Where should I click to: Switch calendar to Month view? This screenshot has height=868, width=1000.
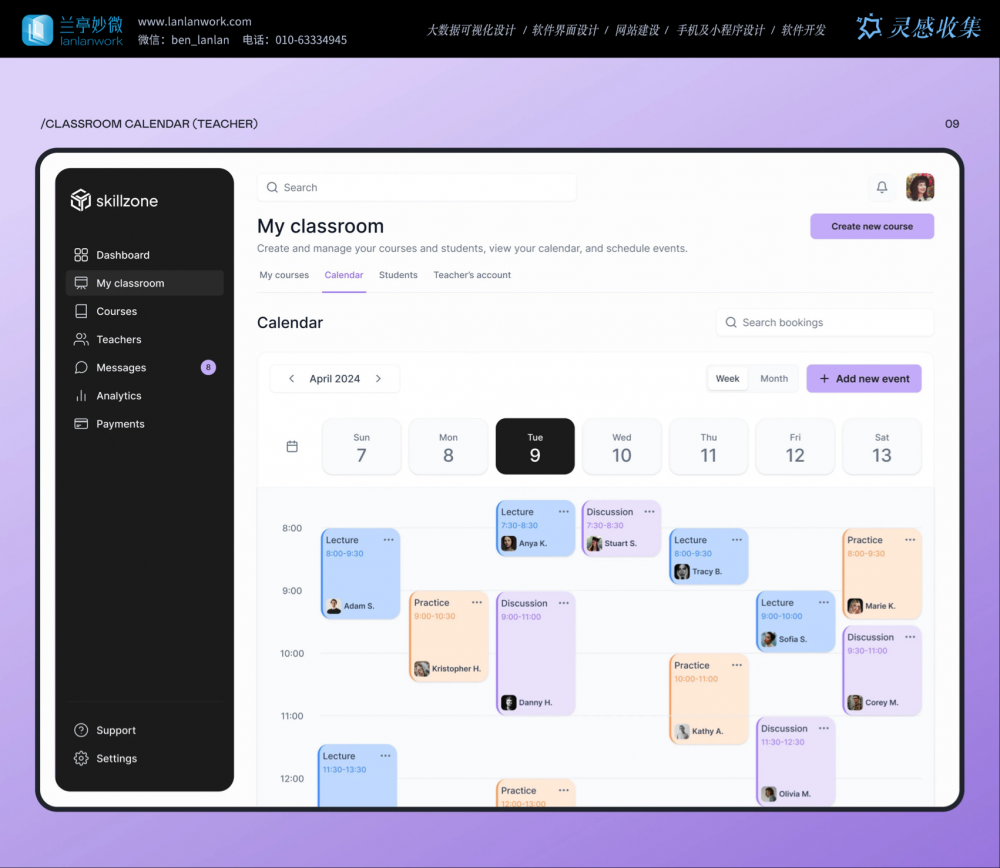tap(774, 379)
